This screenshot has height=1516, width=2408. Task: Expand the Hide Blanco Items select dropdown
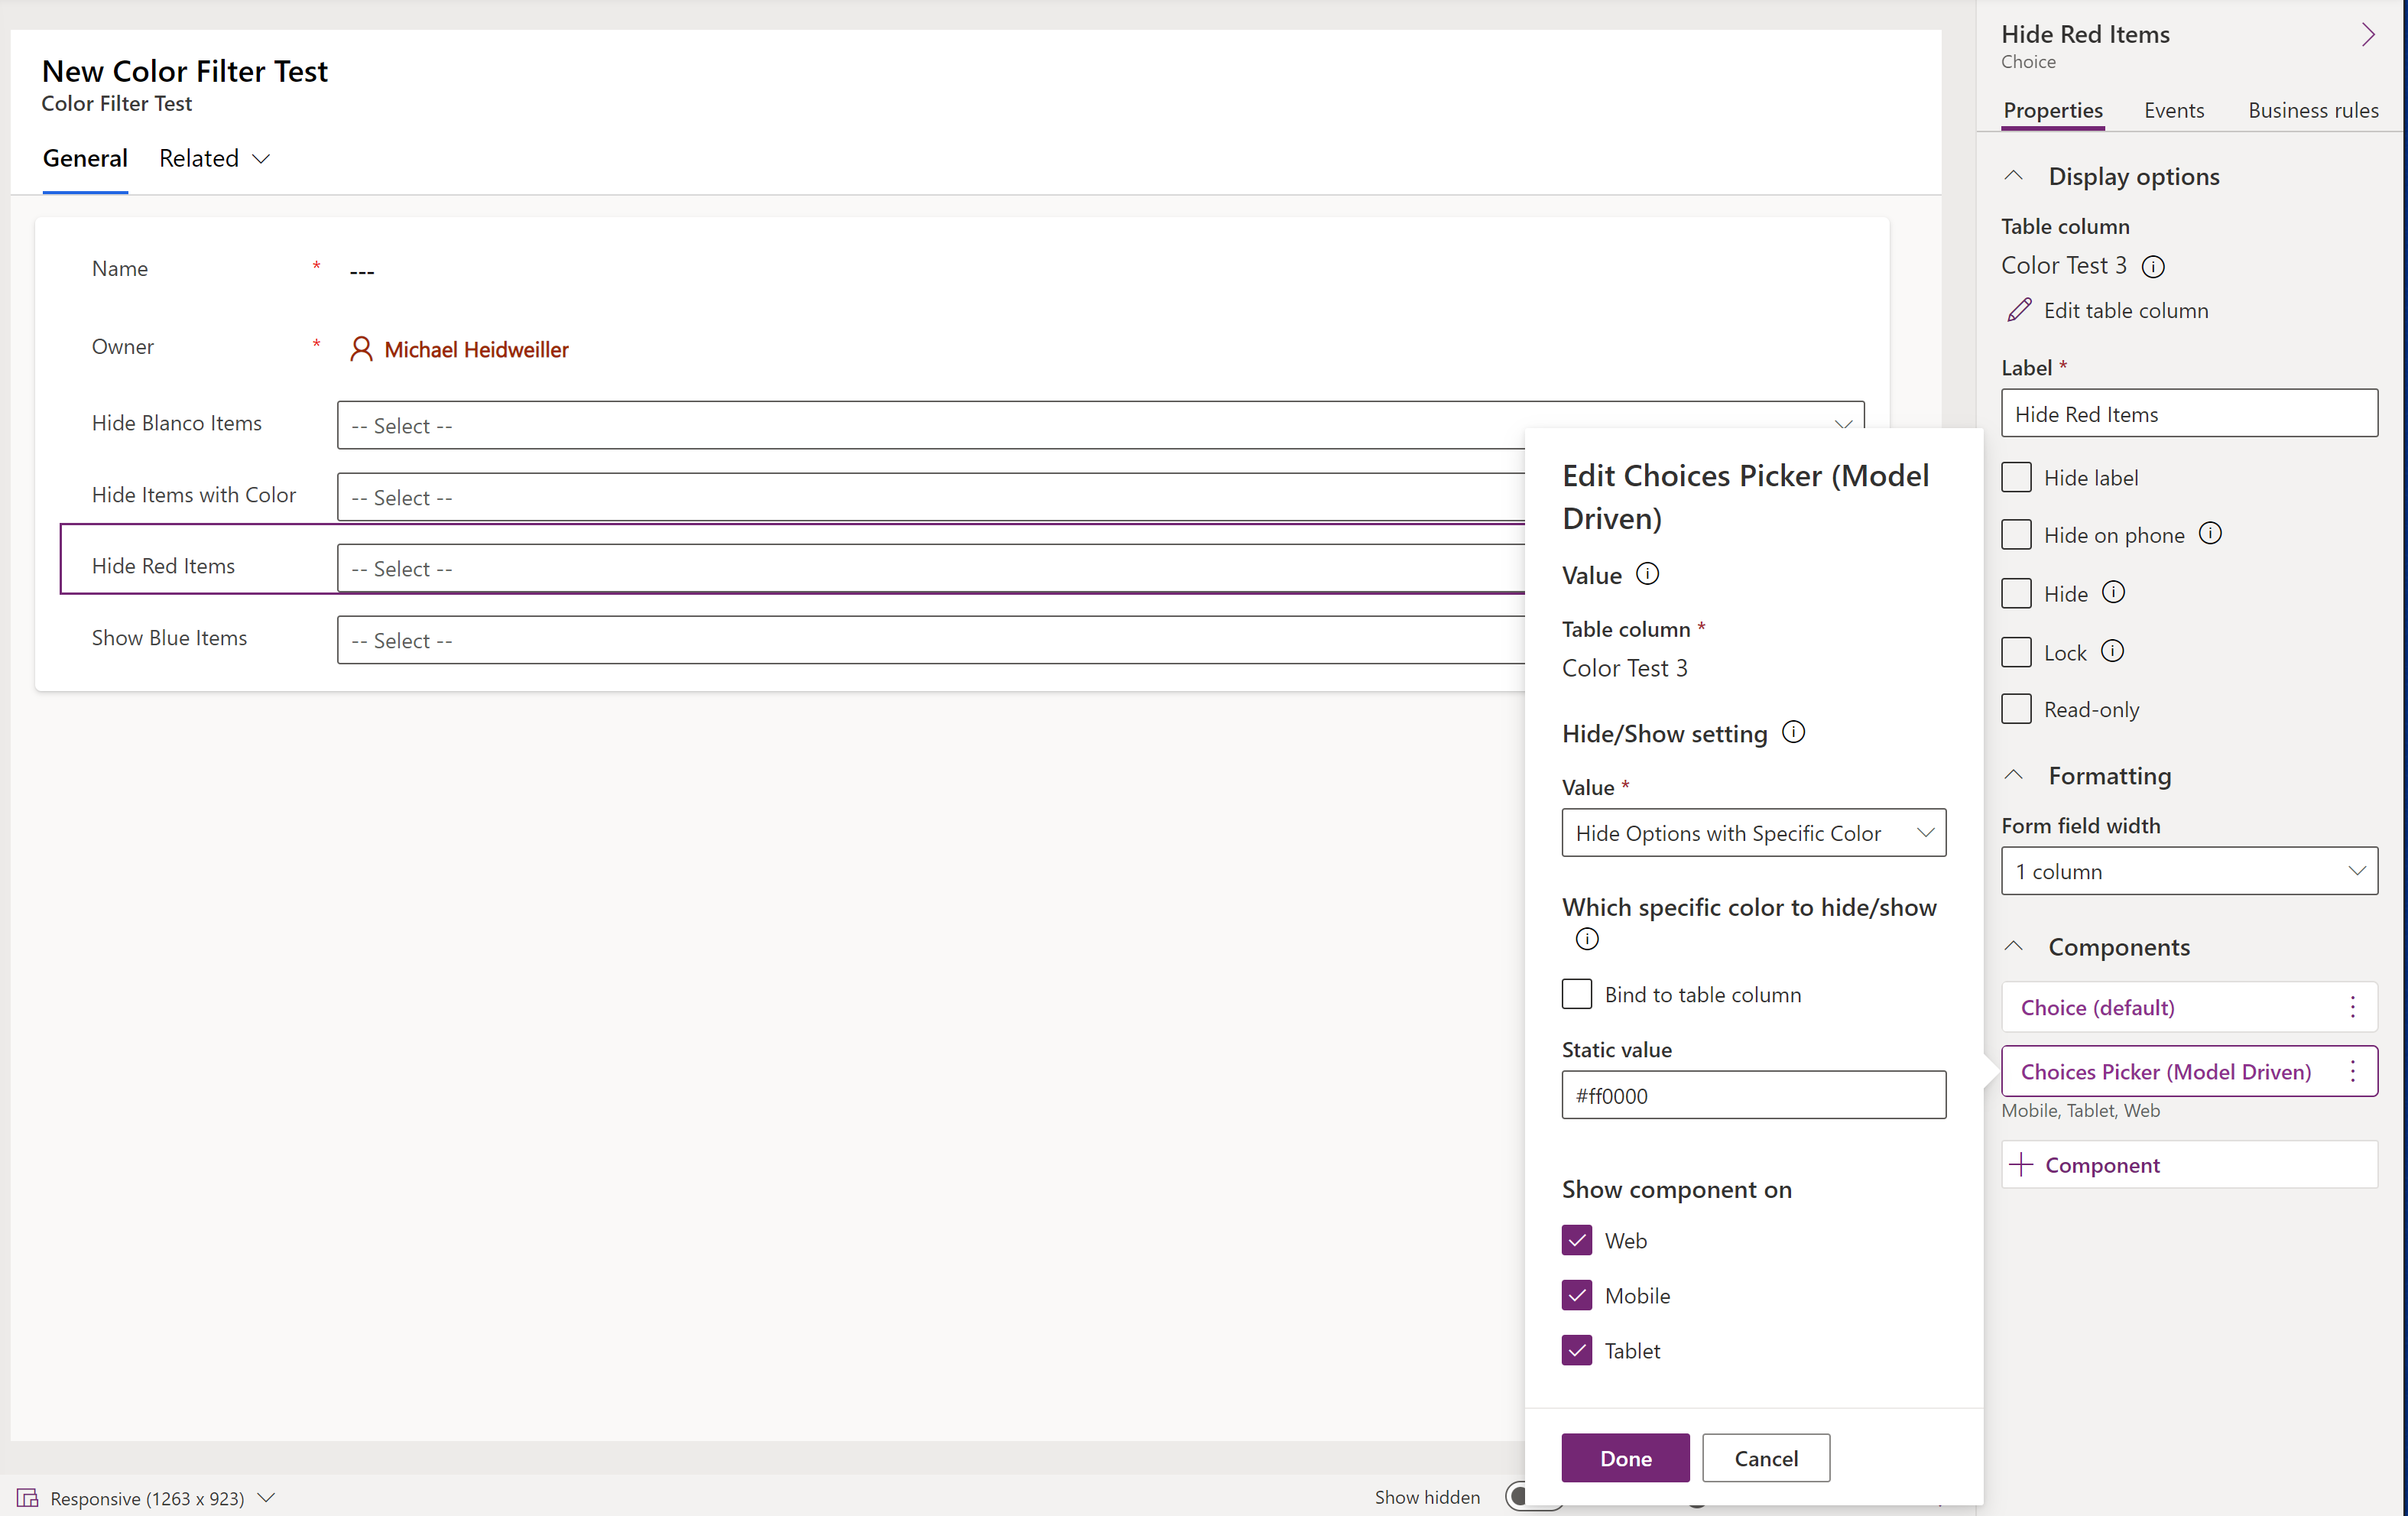click(1845, 424)
